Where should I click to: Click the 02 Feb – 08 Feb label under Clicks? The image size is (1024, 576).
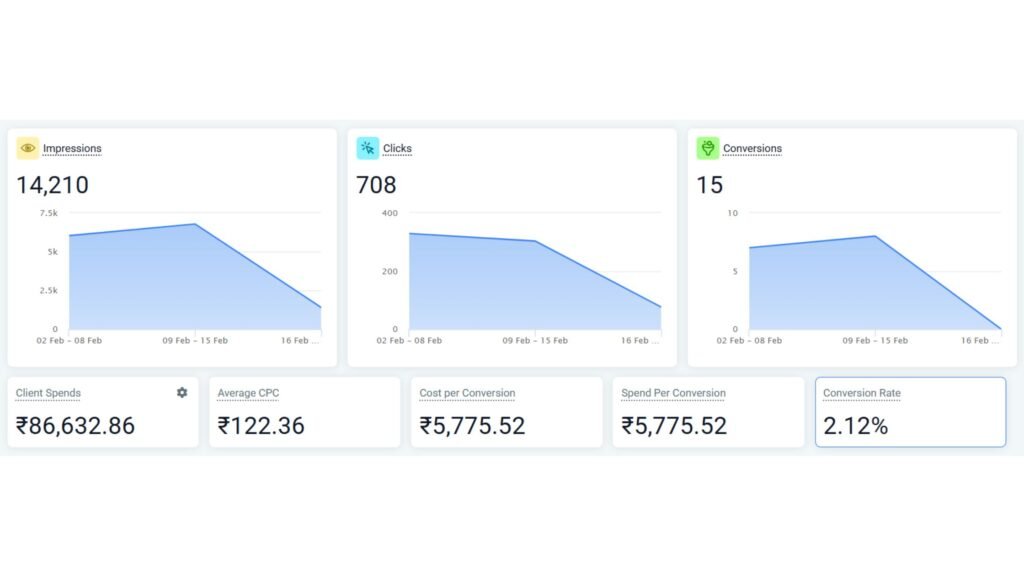click(411, 340)
